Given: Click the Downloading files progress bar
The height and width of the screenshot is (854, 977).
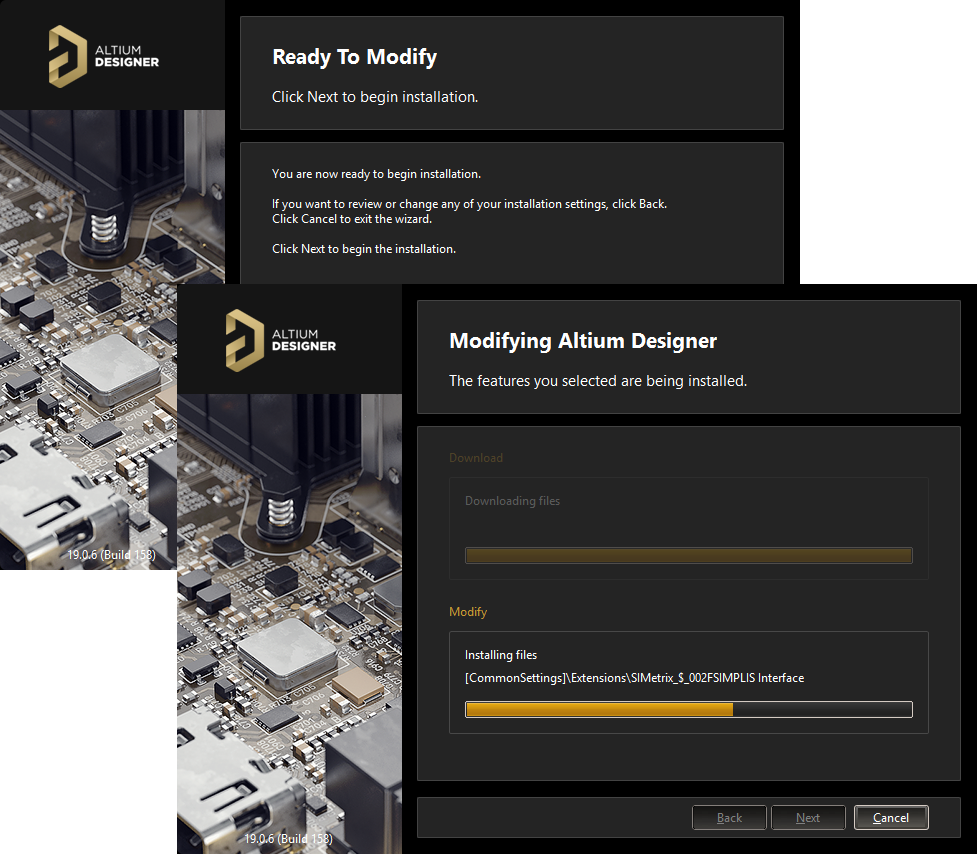Looking at the screenshot, I should coord(688,555).
